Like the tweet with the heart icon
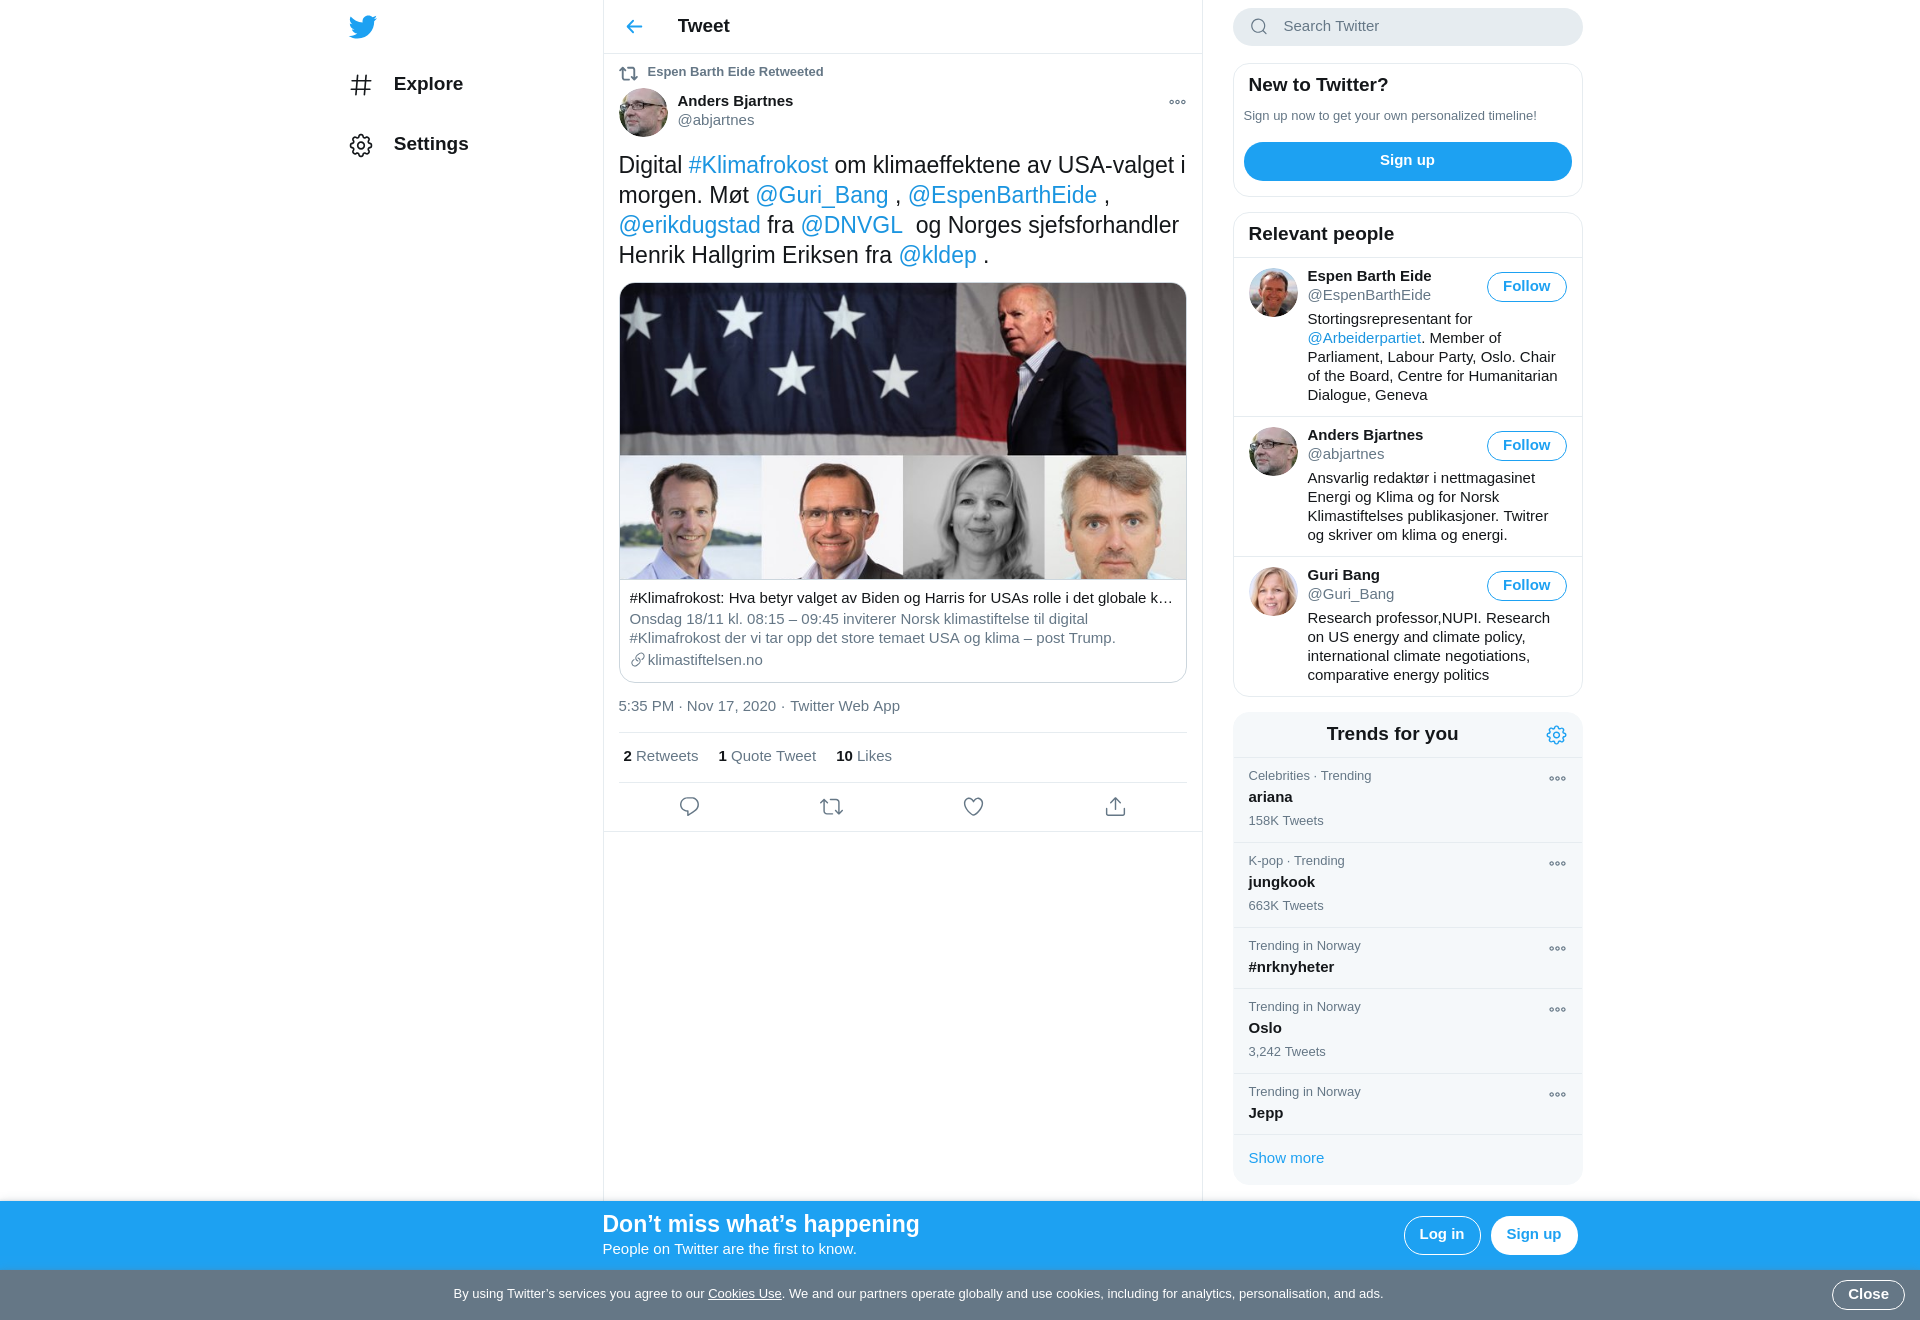The width and height of the screenshot is (1920, 1320). coord(973,807)
